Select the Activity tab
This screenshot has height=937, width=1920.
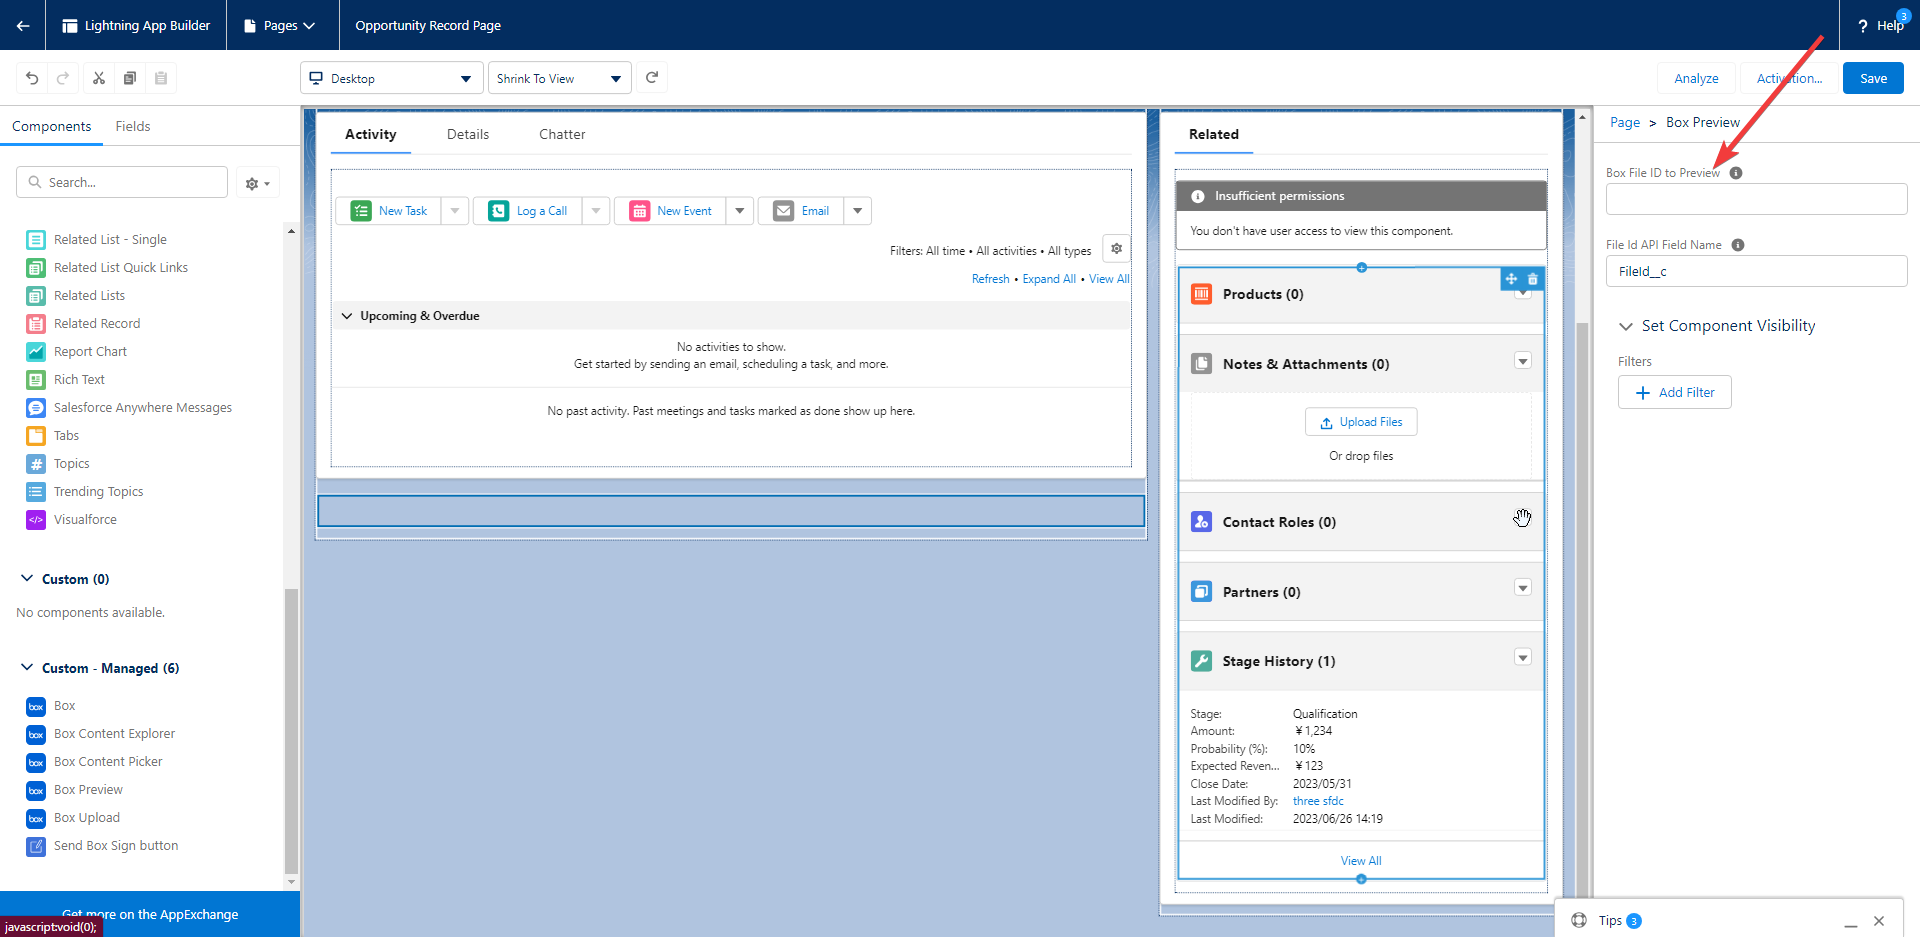pos(371,134)
